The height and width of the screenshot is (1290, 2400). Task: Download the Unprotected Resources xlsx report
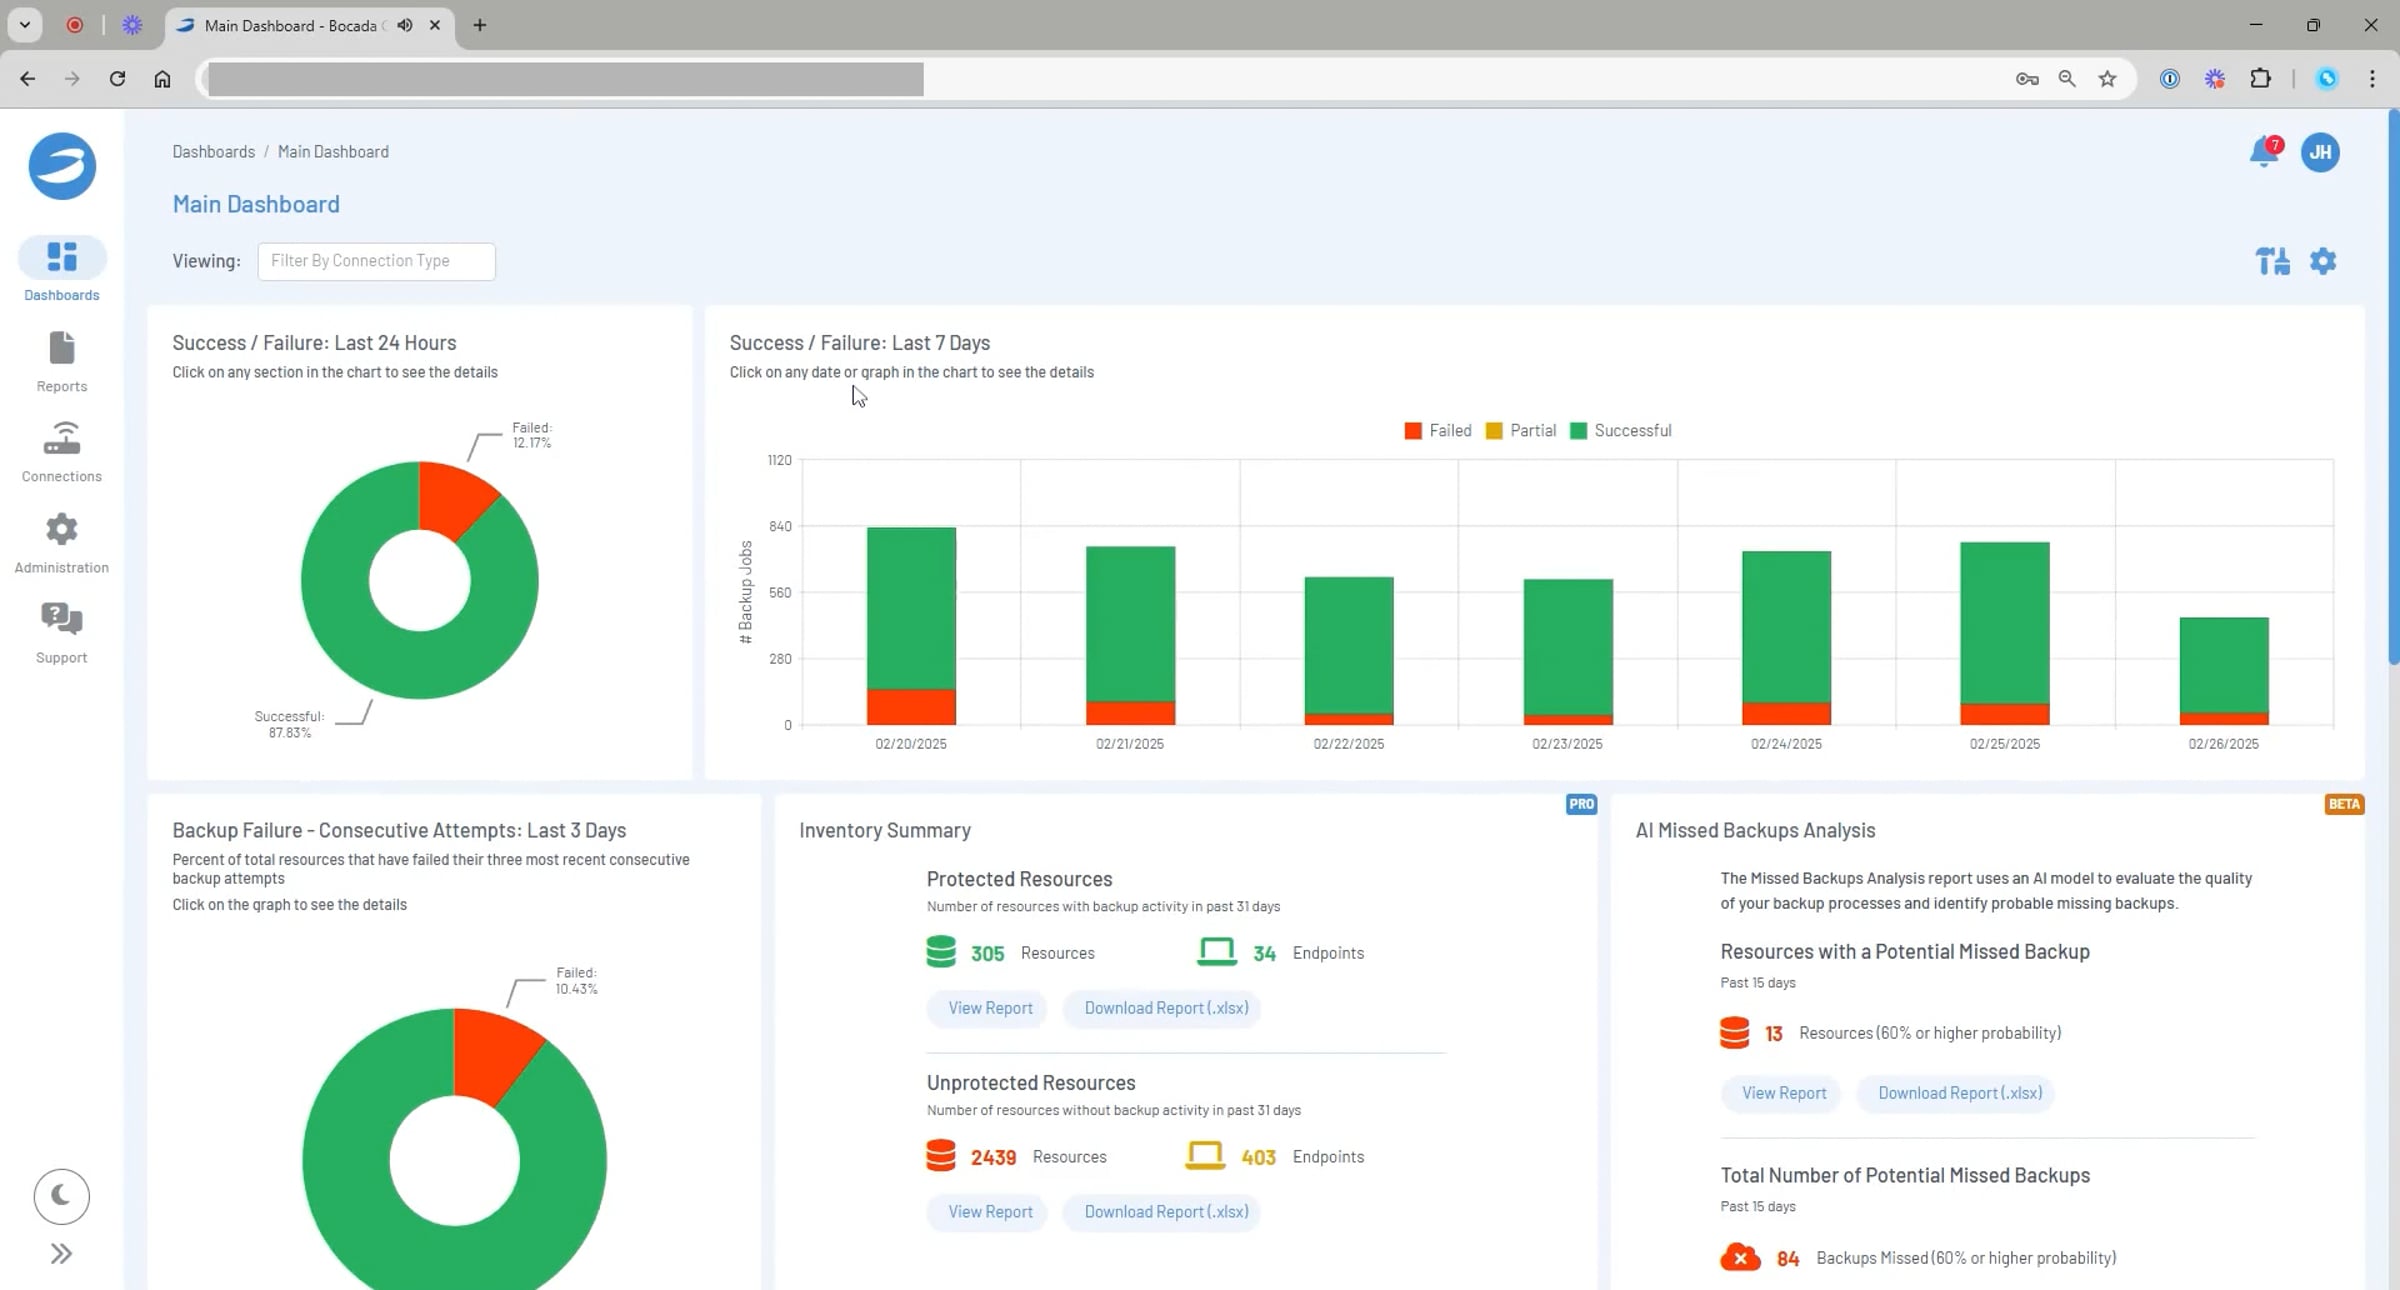(1162, 1211)
